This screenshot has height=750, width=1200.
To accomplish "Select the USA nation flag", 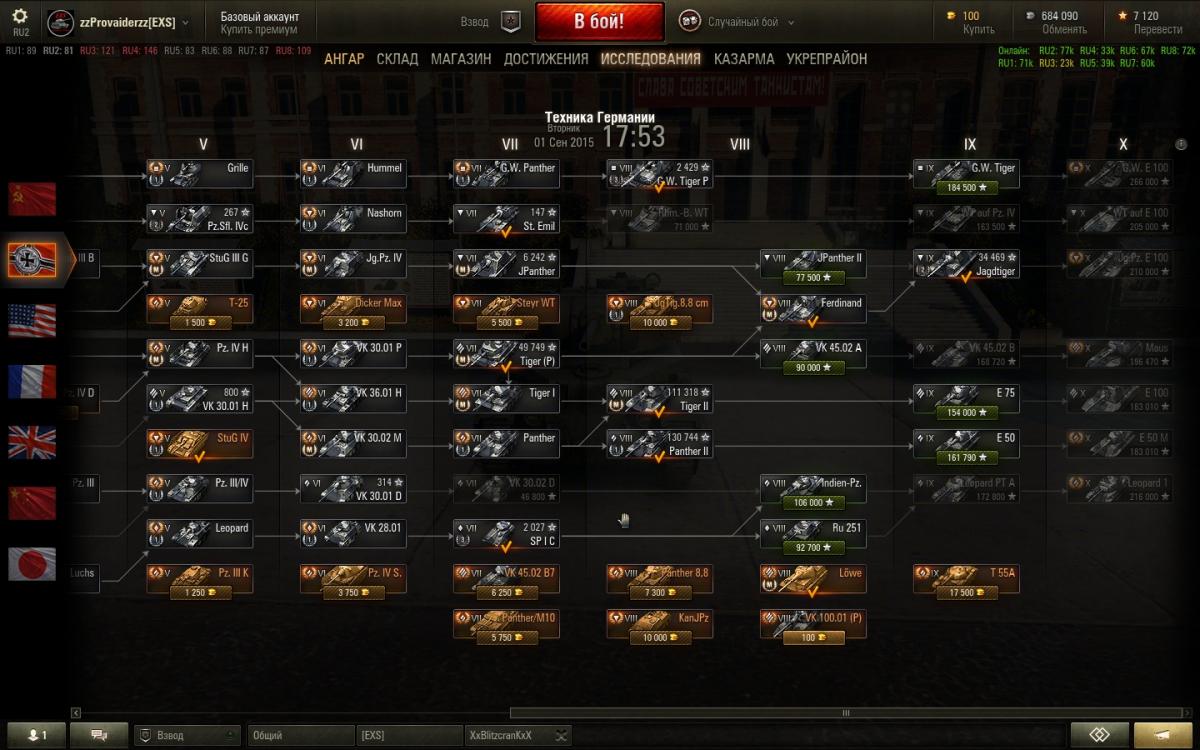I will tap(32, 320).
